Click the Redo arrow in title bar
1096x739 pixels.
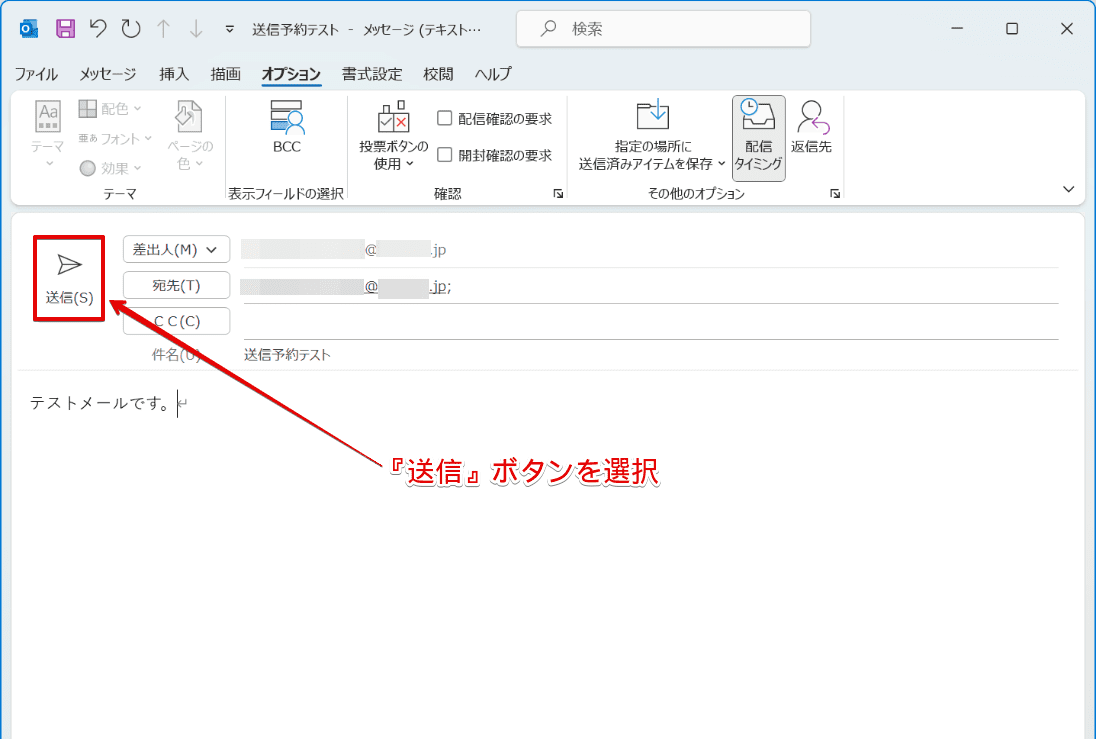[x=131, y=29]
